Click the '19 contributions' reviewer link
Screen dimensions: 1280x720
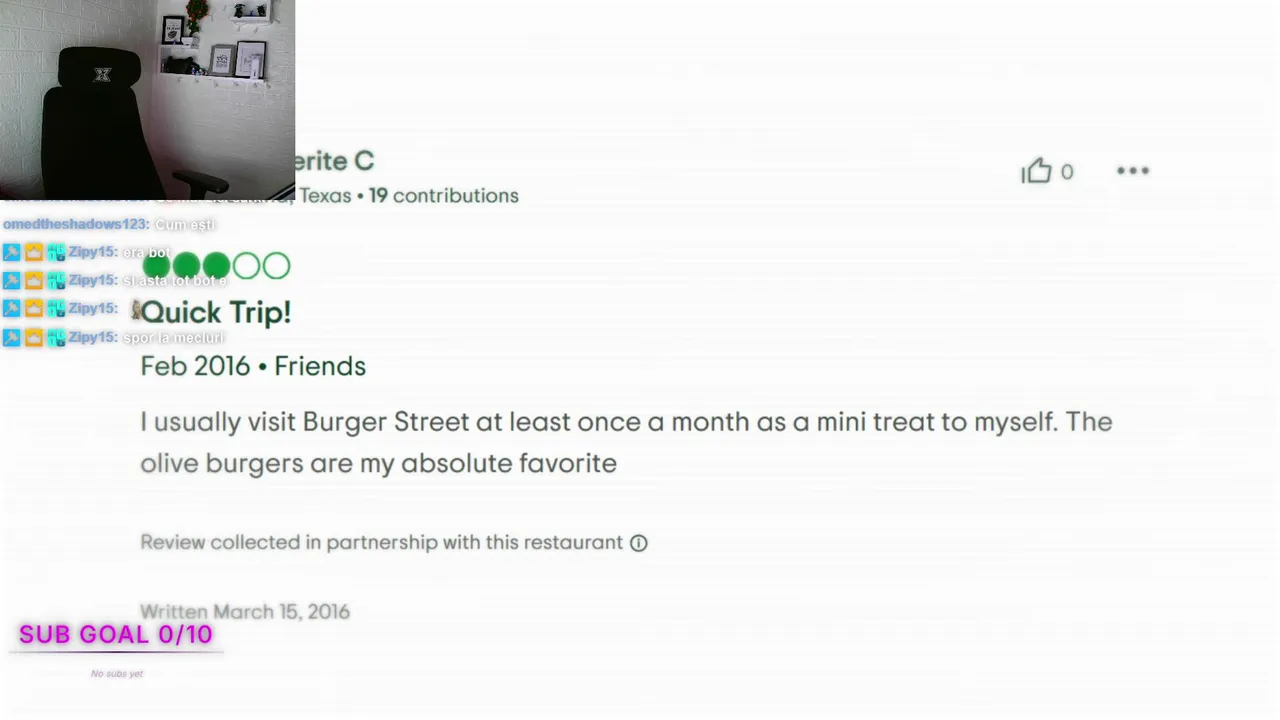443,196
